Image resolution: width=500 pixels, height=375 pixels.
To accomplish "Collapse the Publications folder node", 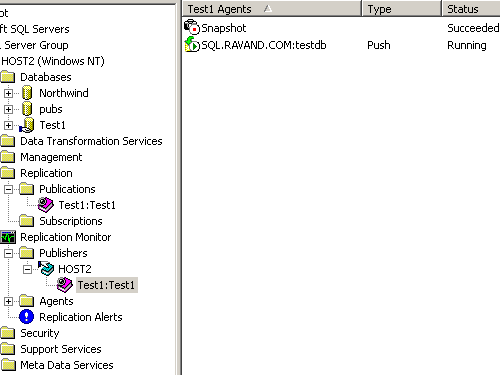I will 8,189.
